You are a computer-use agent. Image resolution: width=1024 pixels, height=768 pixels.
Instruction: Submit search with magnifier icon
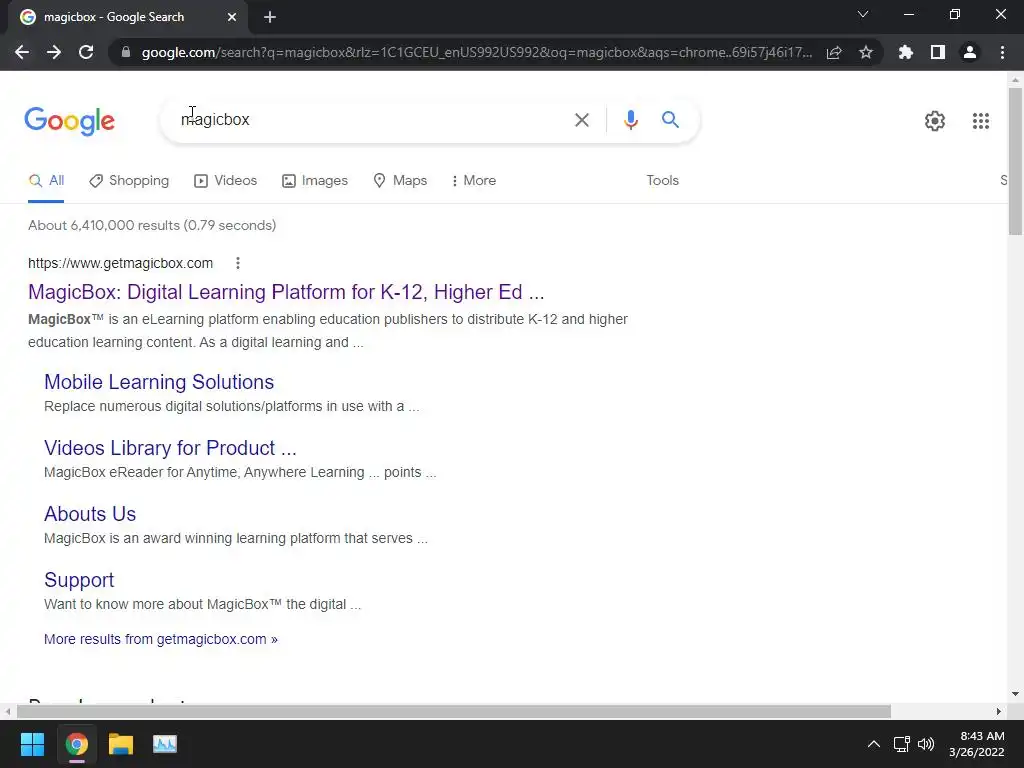pos(670,120)
